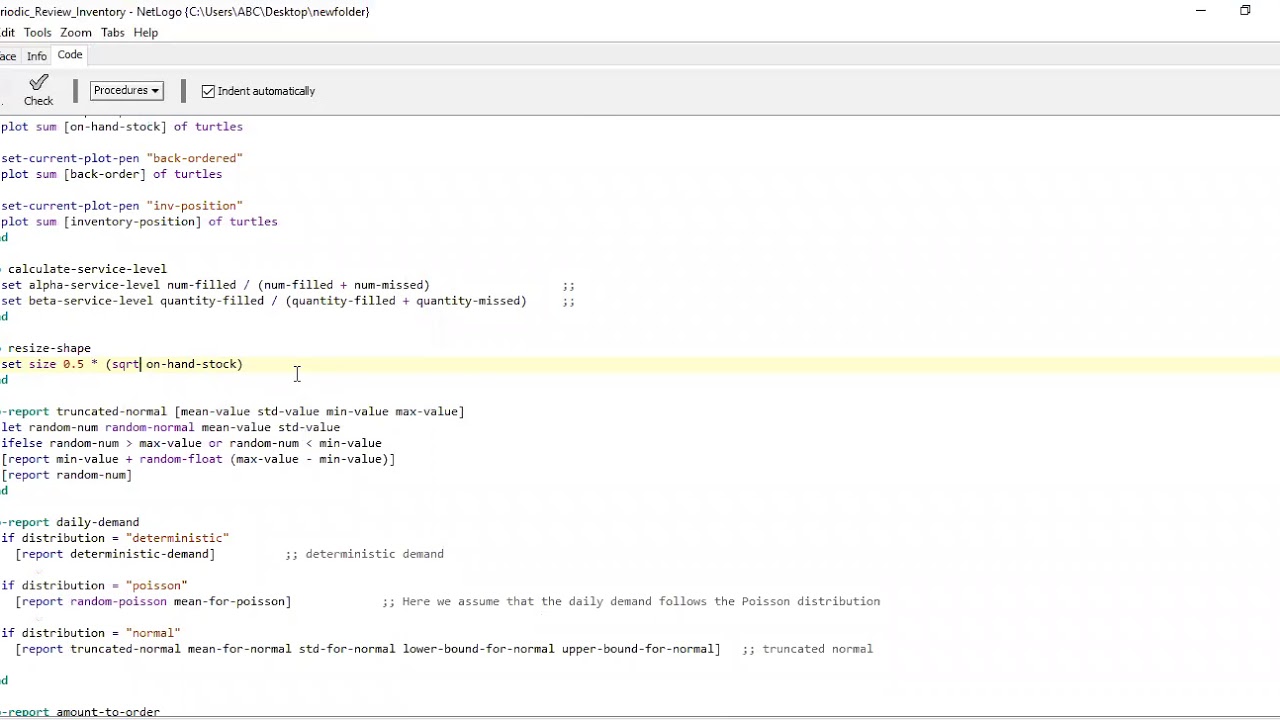The height and width of the screenshot is (720, 1280).
Task: Place cursor on 'set size 0.5 * (sqrt on-hand-stock)' line
Action: 122,364
